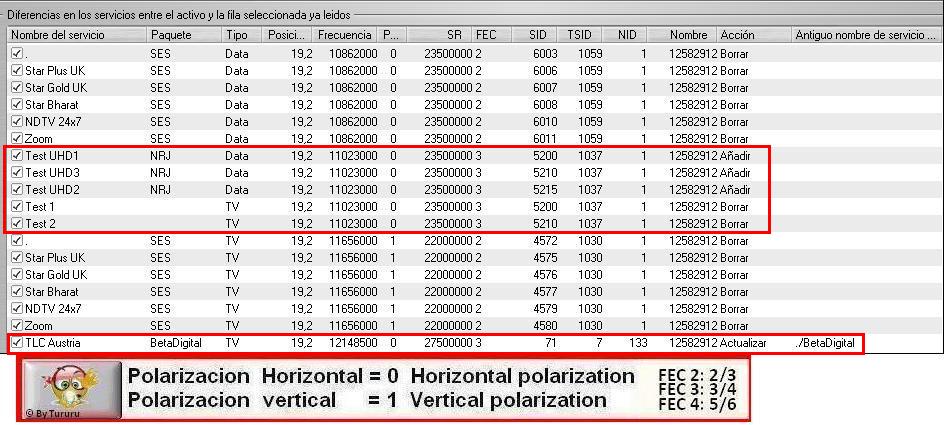Toggle checkbox of dot service with SID 4572
The image size is (946, 425).
tap(17, 241)
